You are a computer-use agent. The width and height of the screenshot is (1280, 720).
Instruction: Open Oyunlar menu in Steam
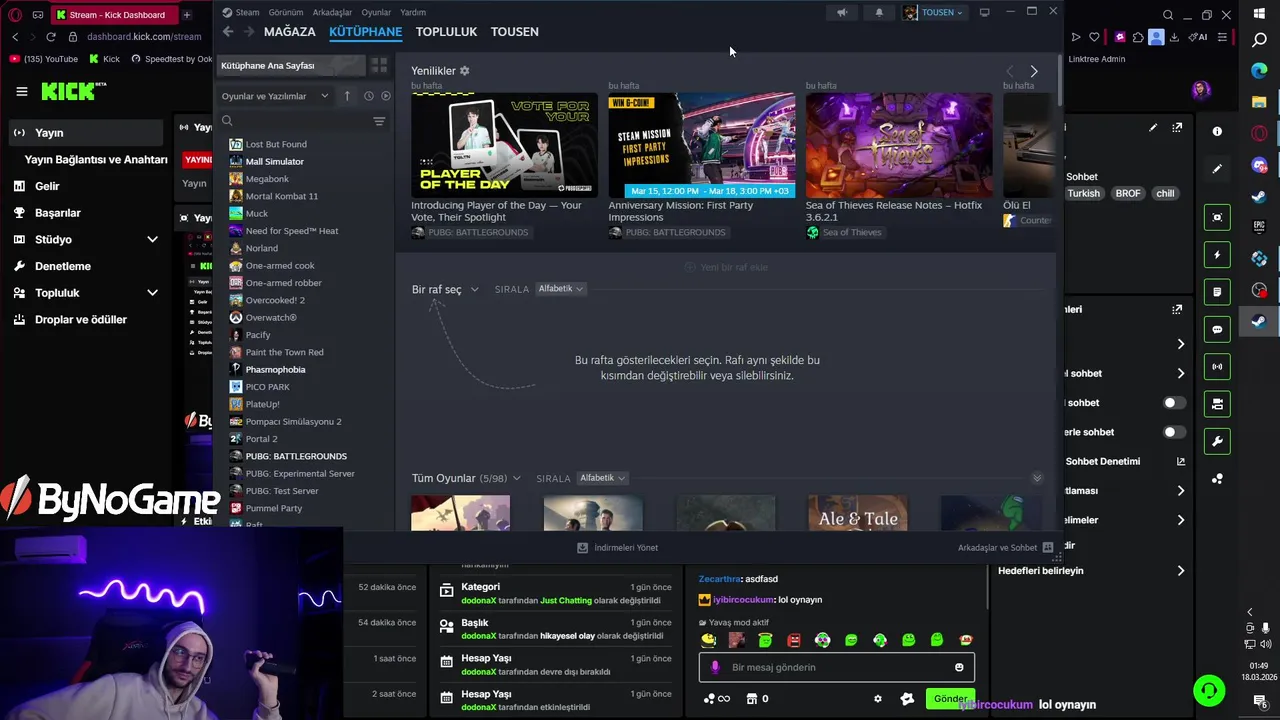[x=376, y=12]
